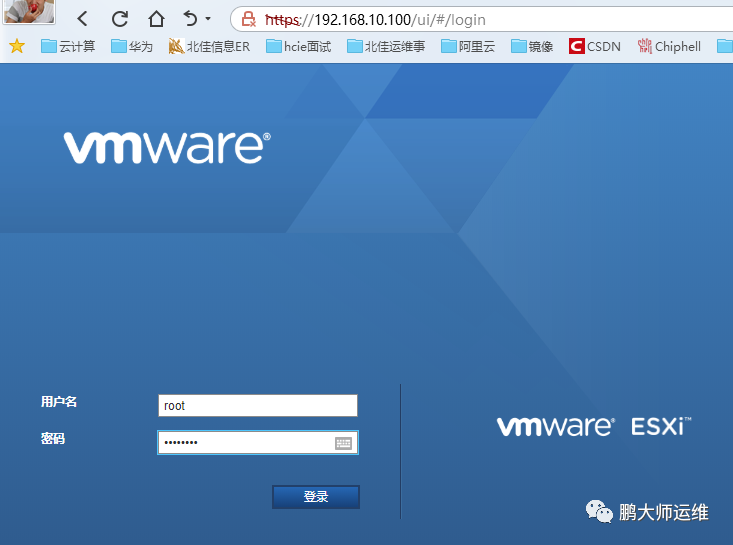Open the CSDN bookmark
733x545 pixels.
click(x=595, y=46)
